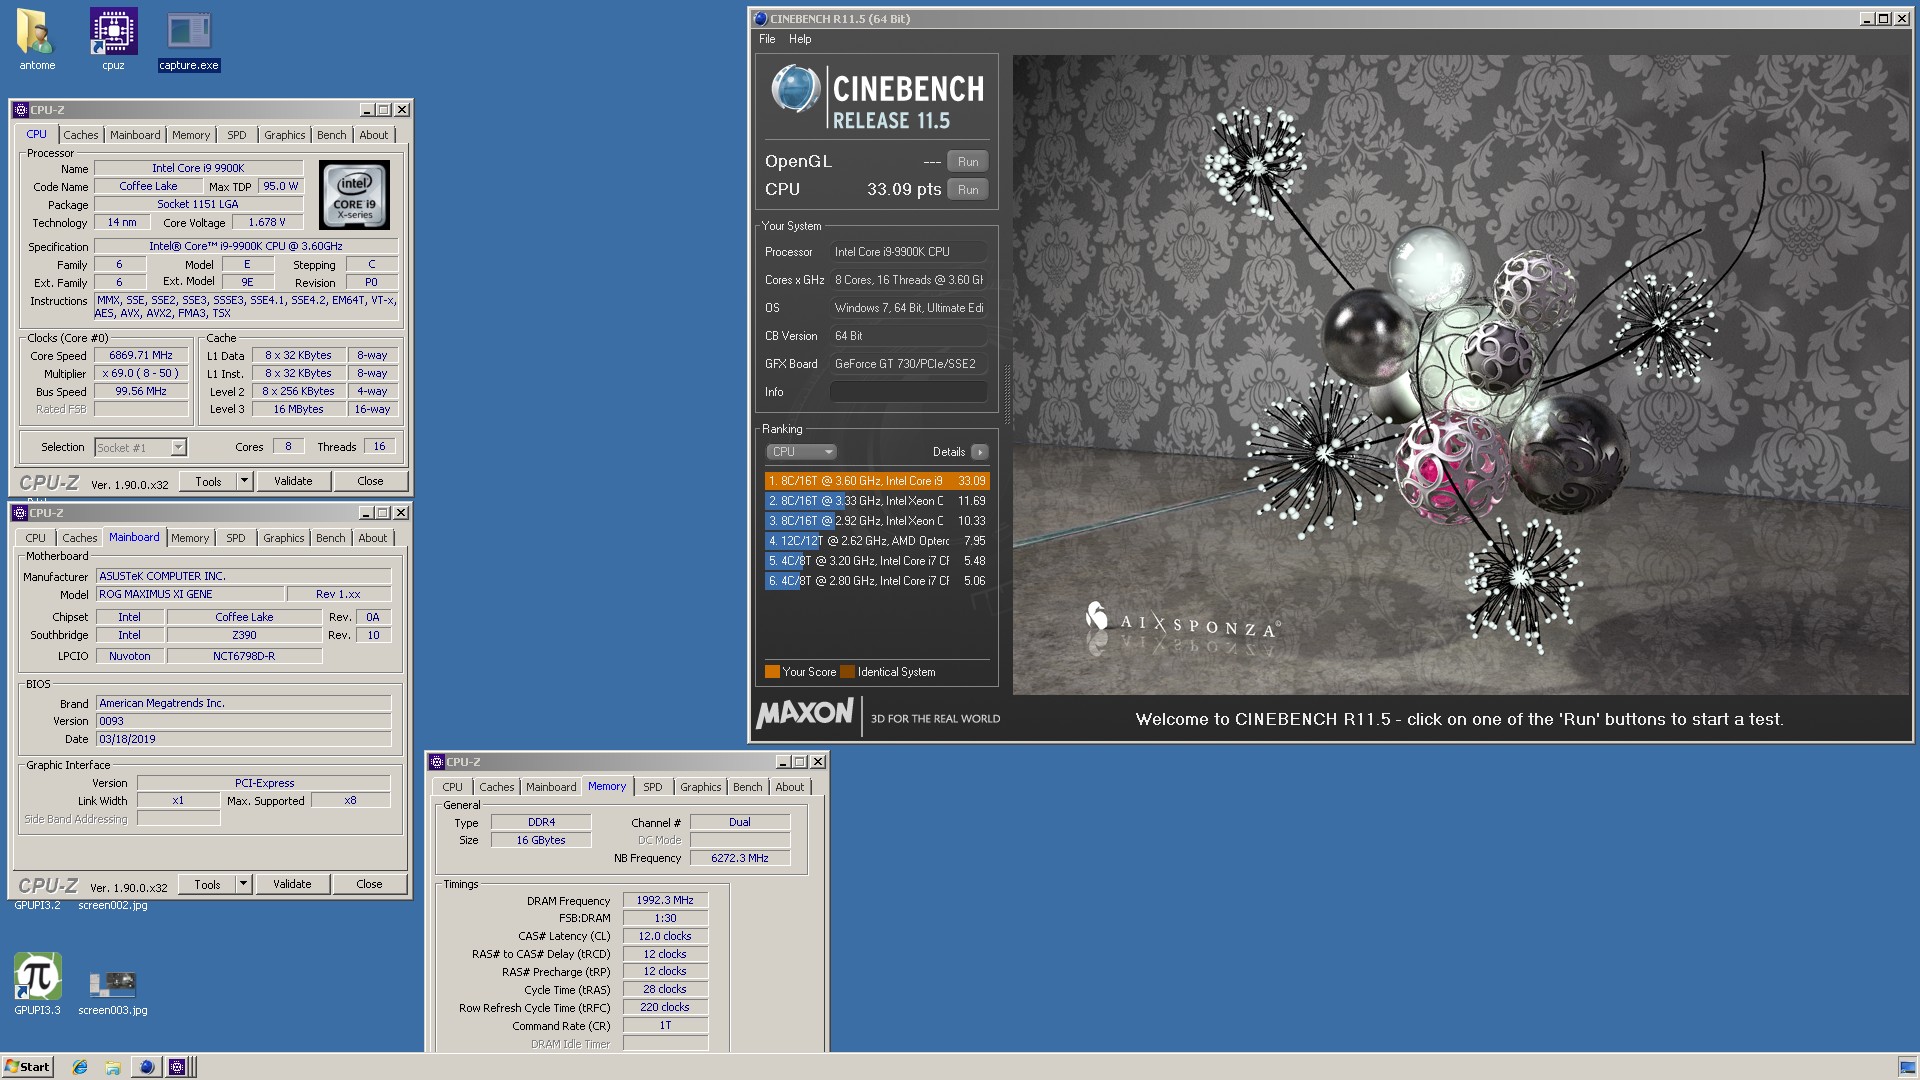The width and height of the screenshot is (1920, 1080).
Task: Open the antome folder desktop icon
Action: coord(37,40)
